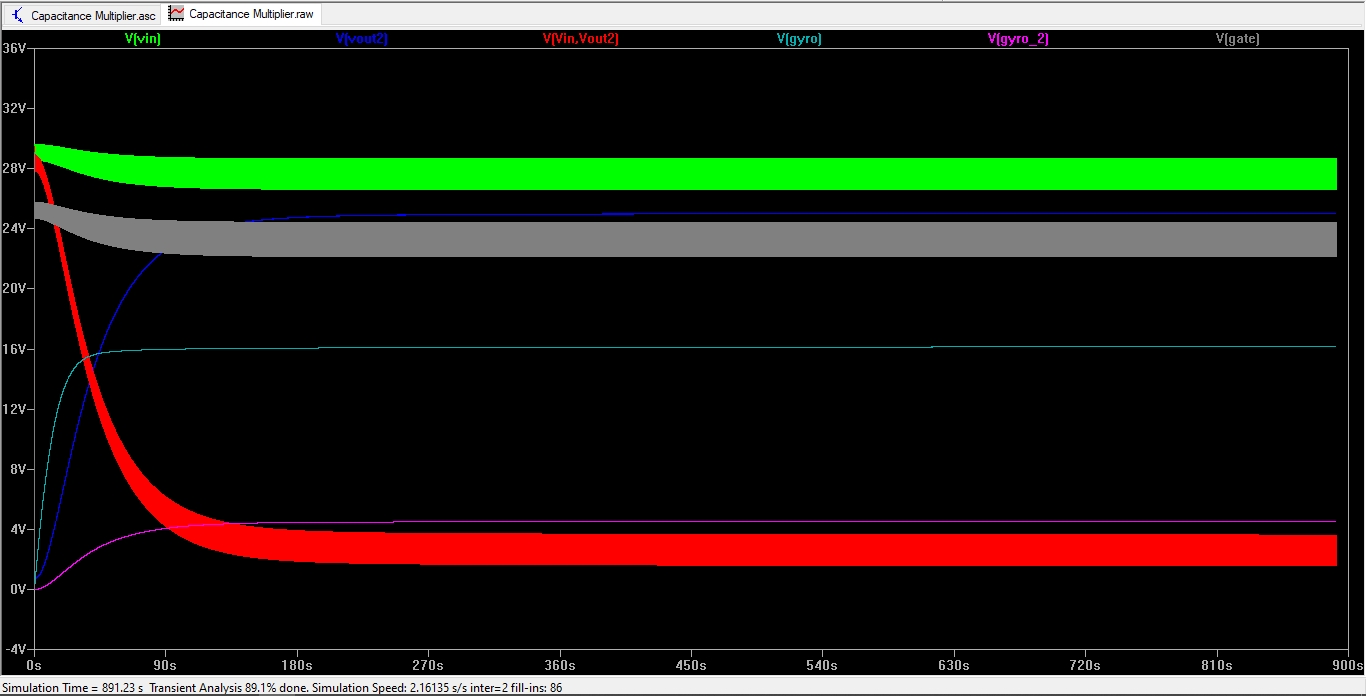
Task: Select the red V(Vin,Vout2) trace label
Action: click(x=581, y=39)
